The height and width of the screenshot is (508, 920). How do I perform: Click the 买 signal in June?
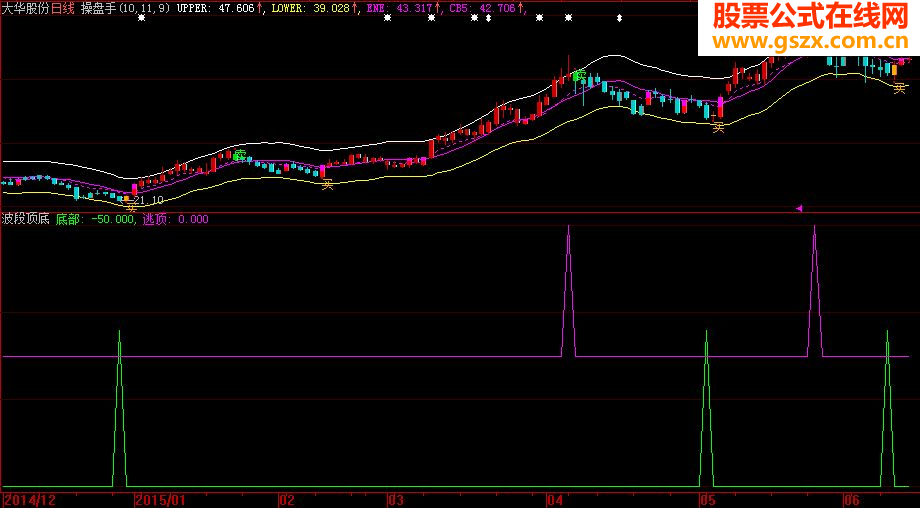[899, 89]
